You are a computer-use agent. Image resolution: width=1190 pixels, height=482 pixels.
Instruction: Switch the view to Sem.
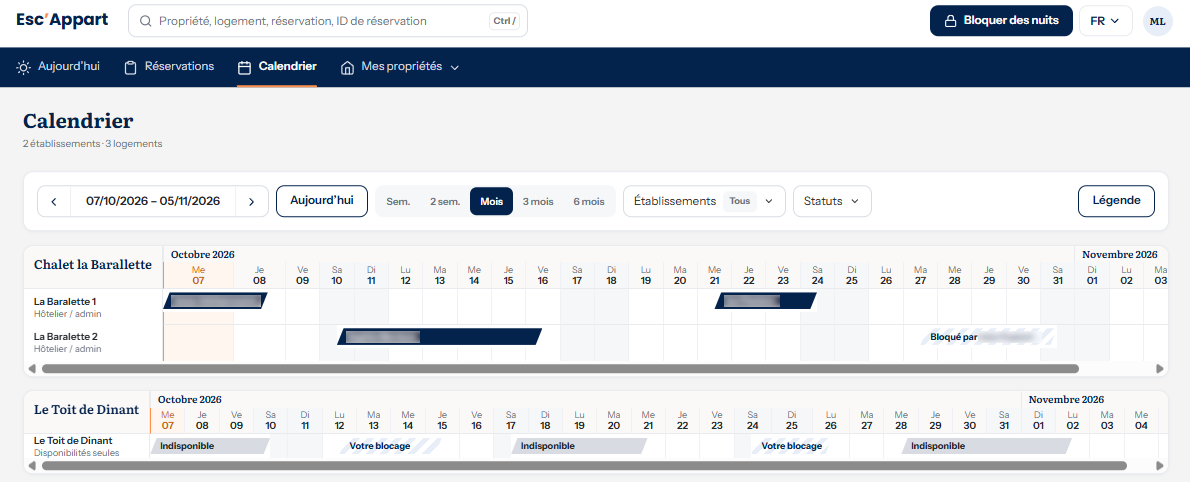(398, 201)
